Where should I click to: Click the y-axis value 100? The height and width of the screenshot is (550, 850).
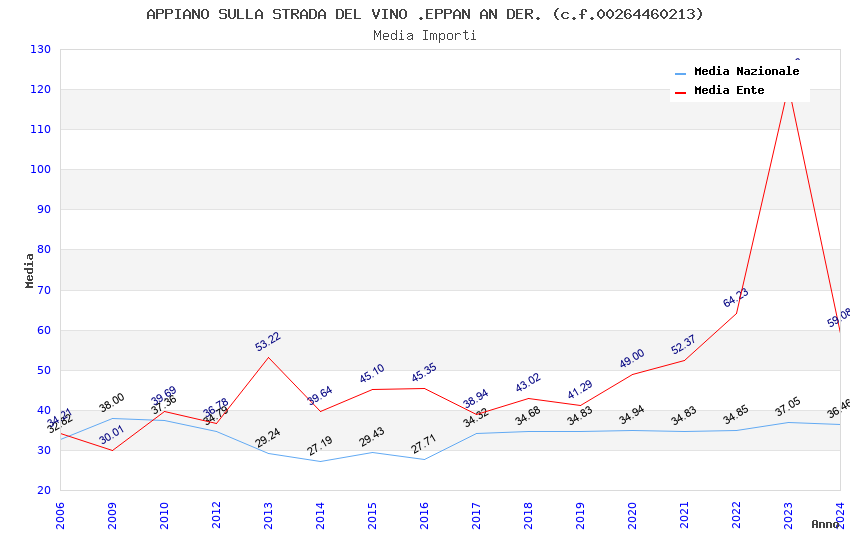(x=41, y=170)
